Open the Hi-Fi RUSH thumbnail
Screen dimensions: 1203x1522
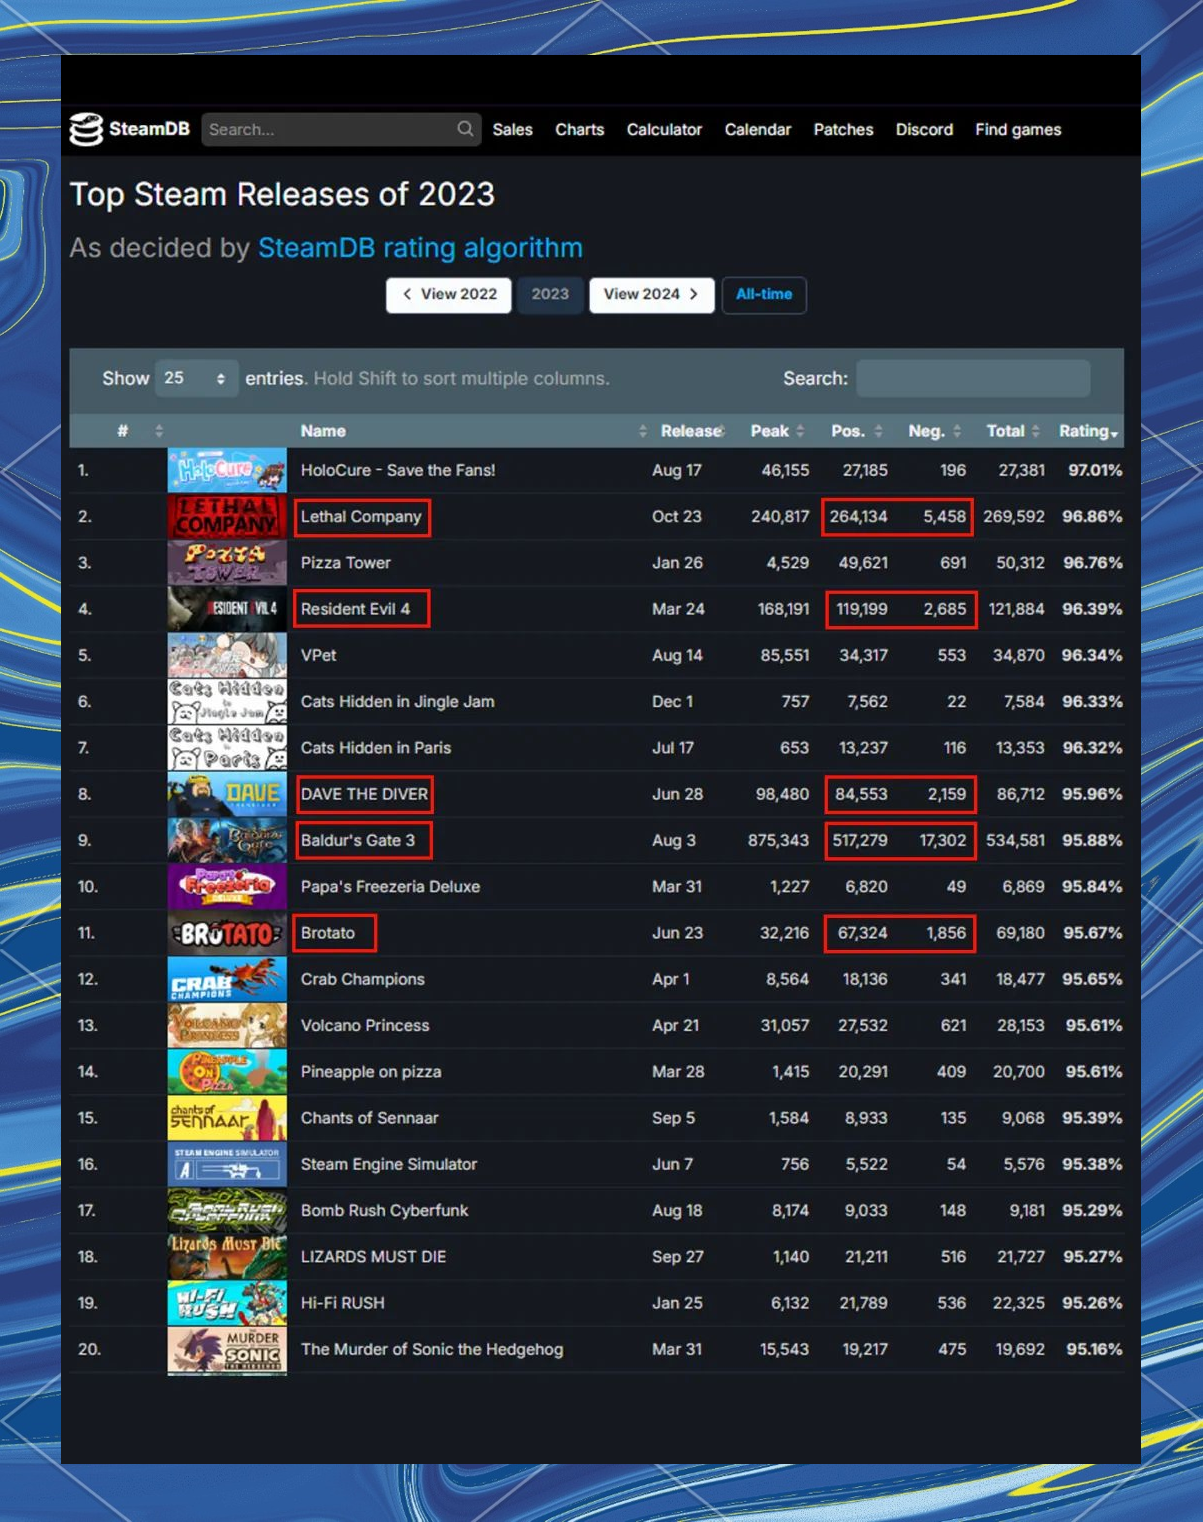tap(227, 1303)
